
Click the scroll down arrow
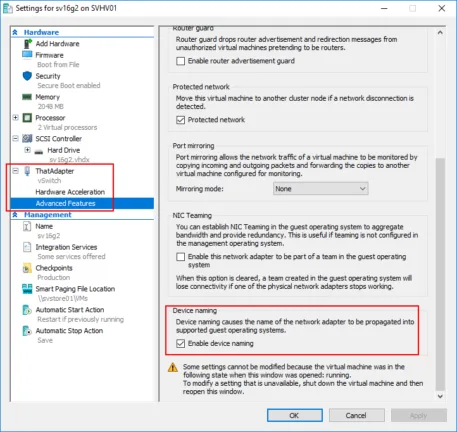(x=440, y=396)
